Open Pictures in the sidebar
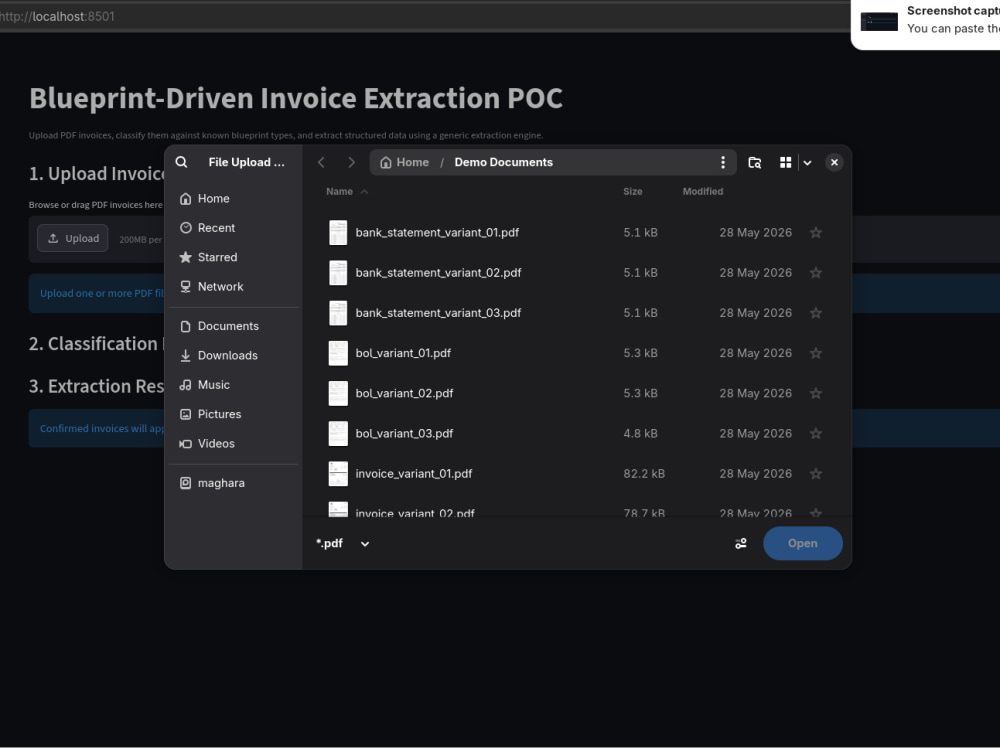This screenshot has width=1000, height=749. tap(233, 414)
